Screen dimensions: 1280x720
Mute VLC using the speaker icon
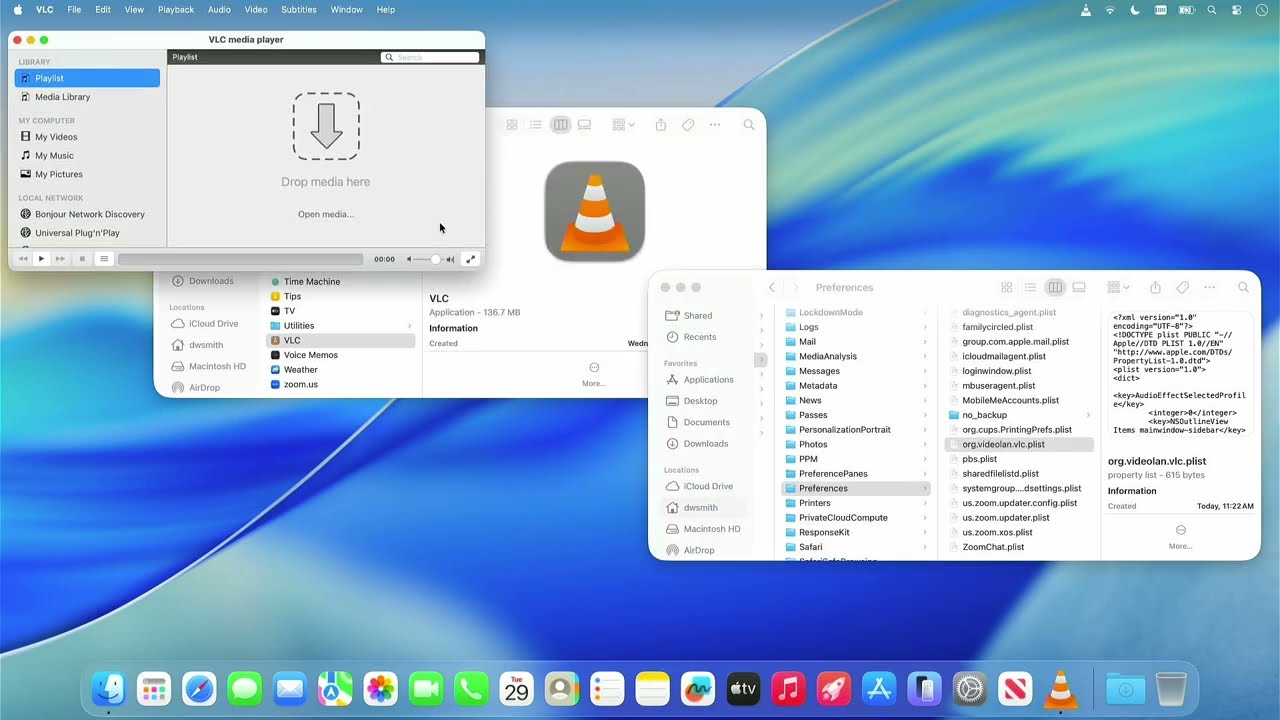click(408, 259)
